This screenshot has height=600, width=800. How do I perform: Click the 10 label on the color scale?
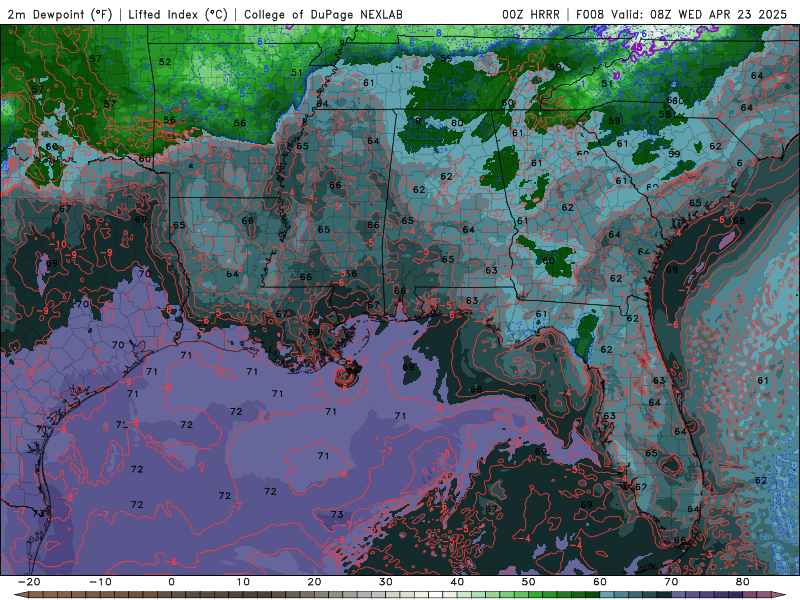[243, 582]
